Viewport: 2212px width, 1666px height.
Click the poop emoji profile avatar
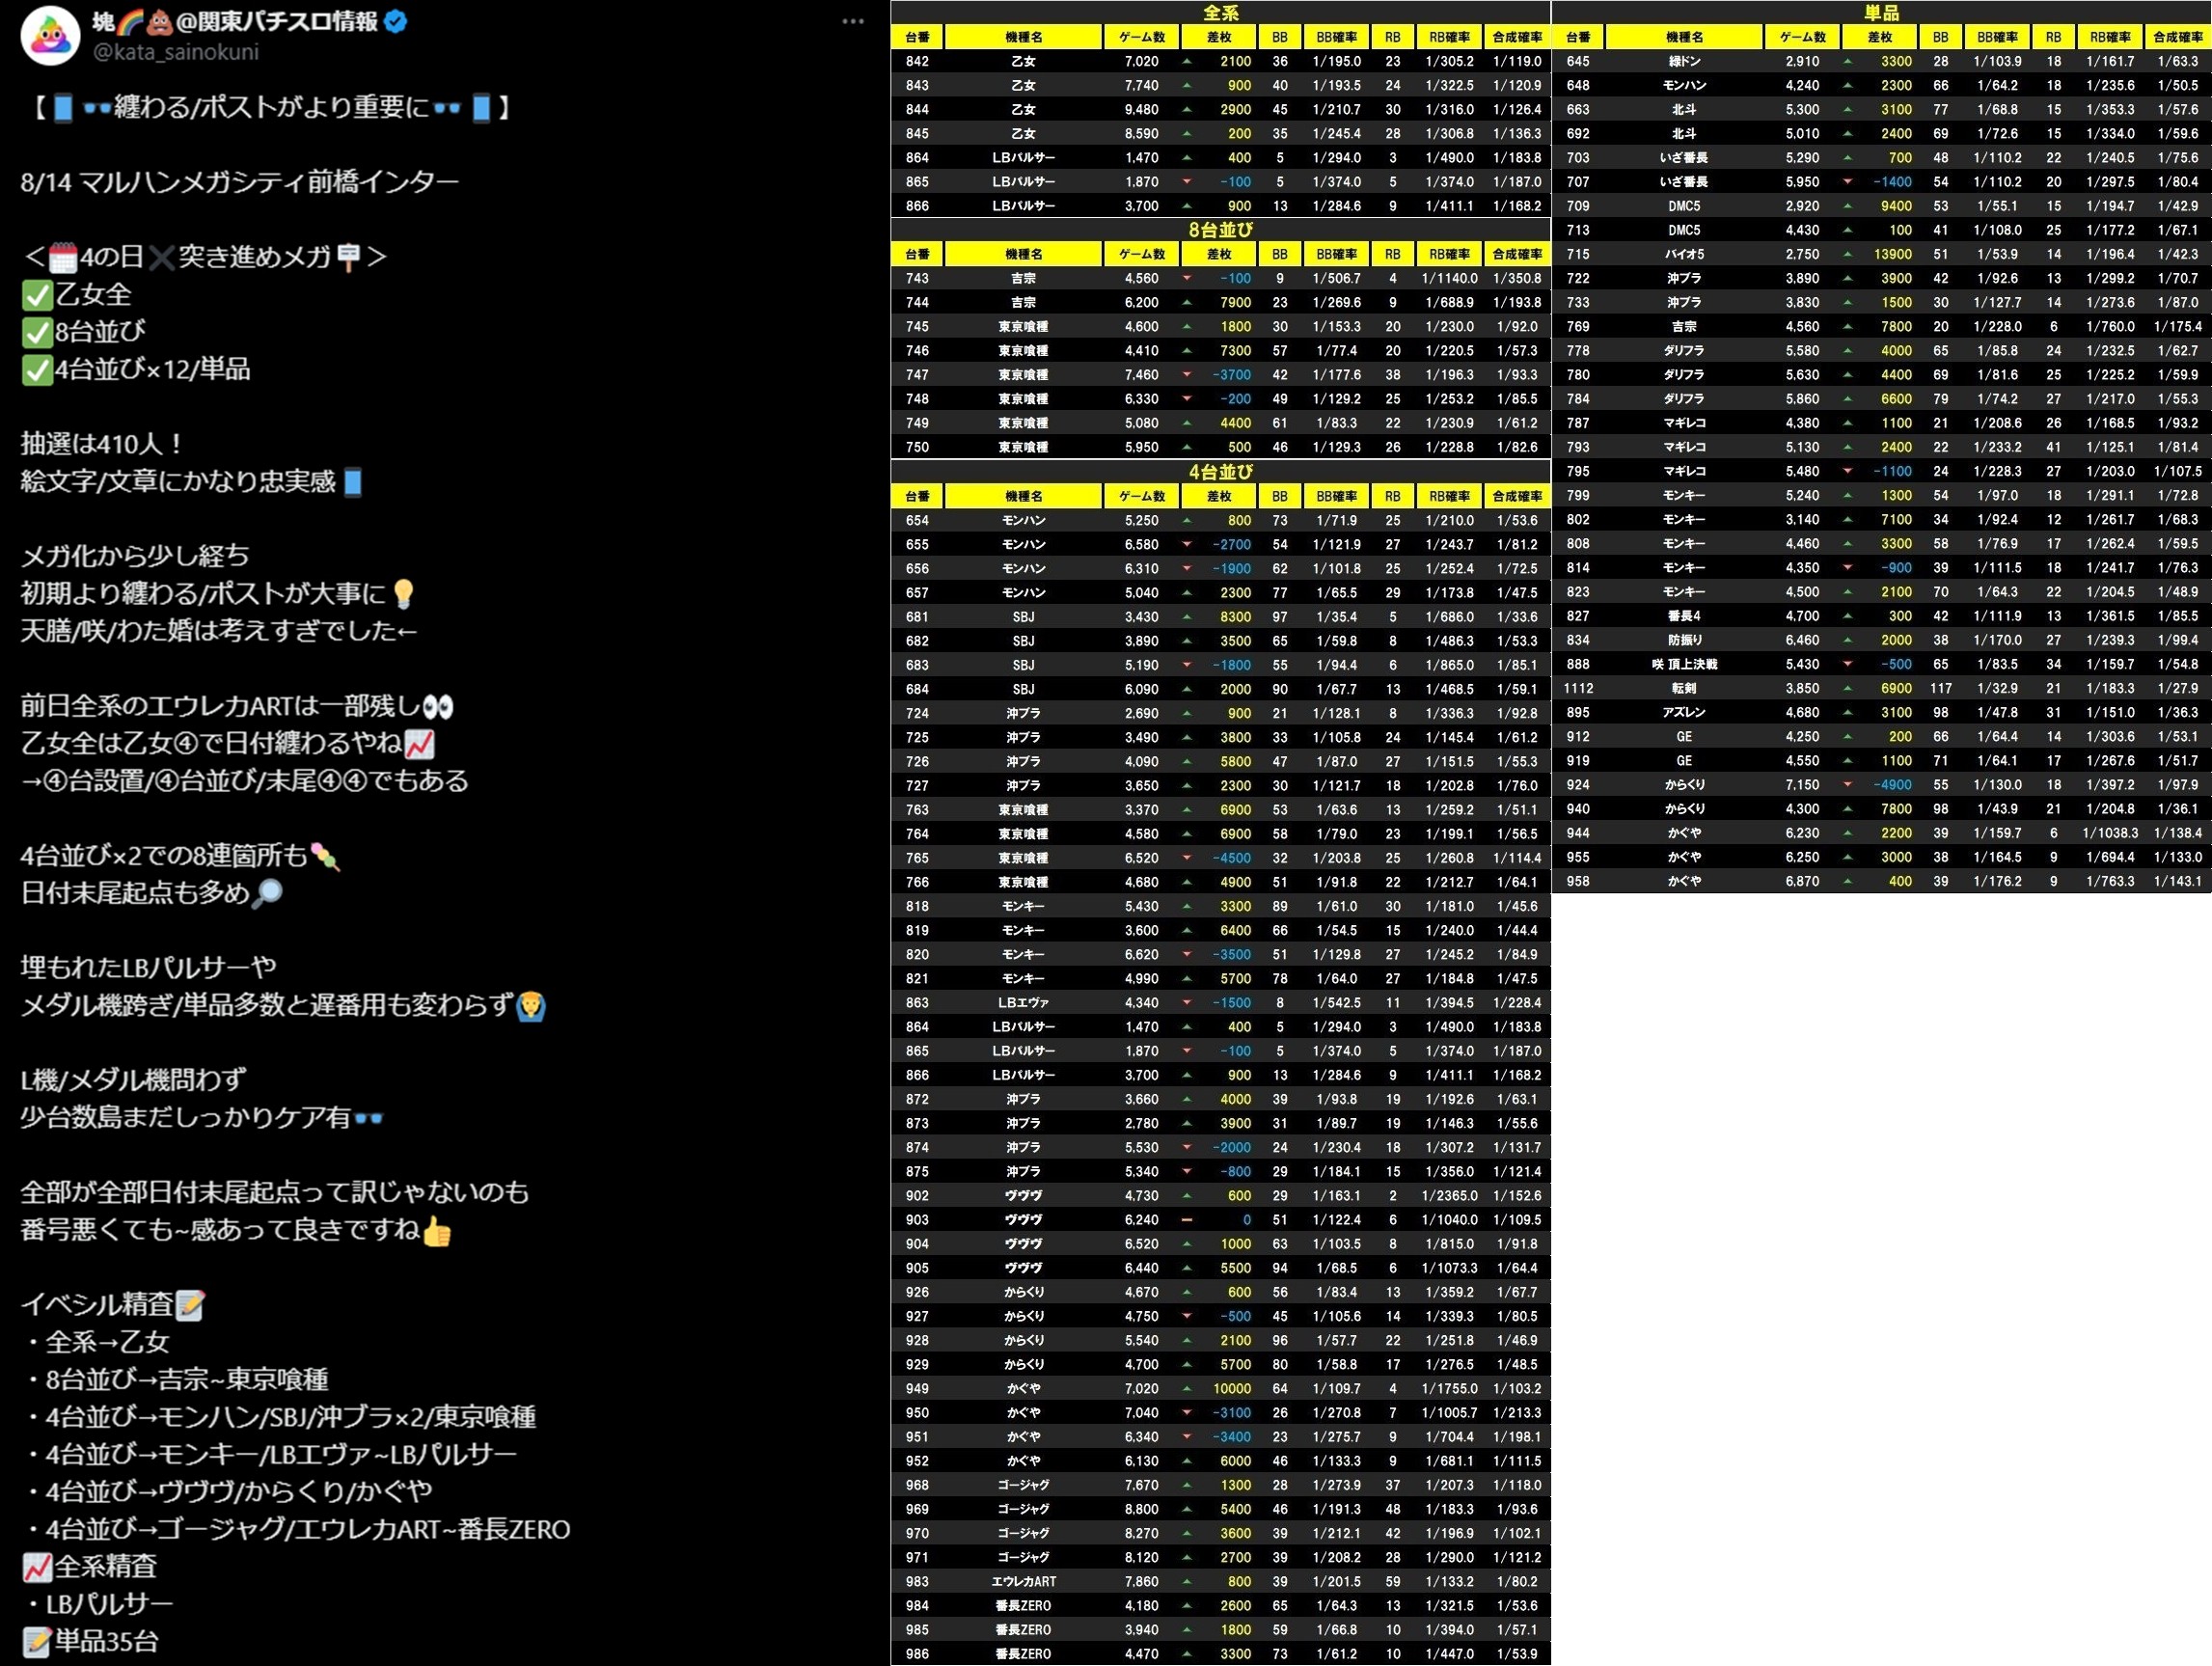50,35
